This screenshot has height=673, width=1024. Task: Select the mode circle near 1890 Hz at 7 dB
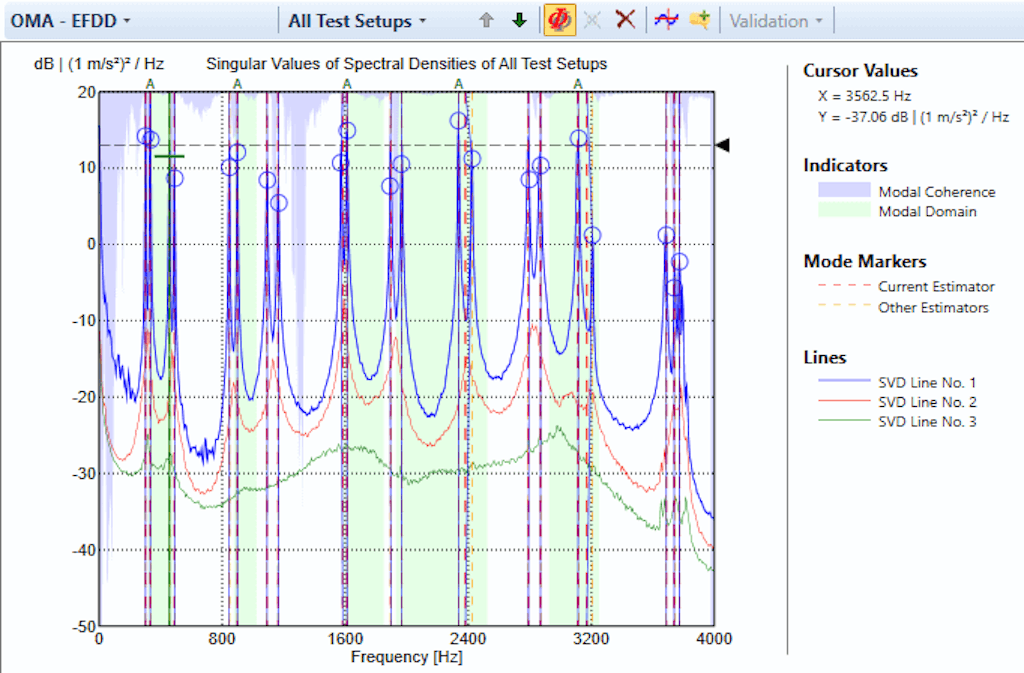pos(390,187)
